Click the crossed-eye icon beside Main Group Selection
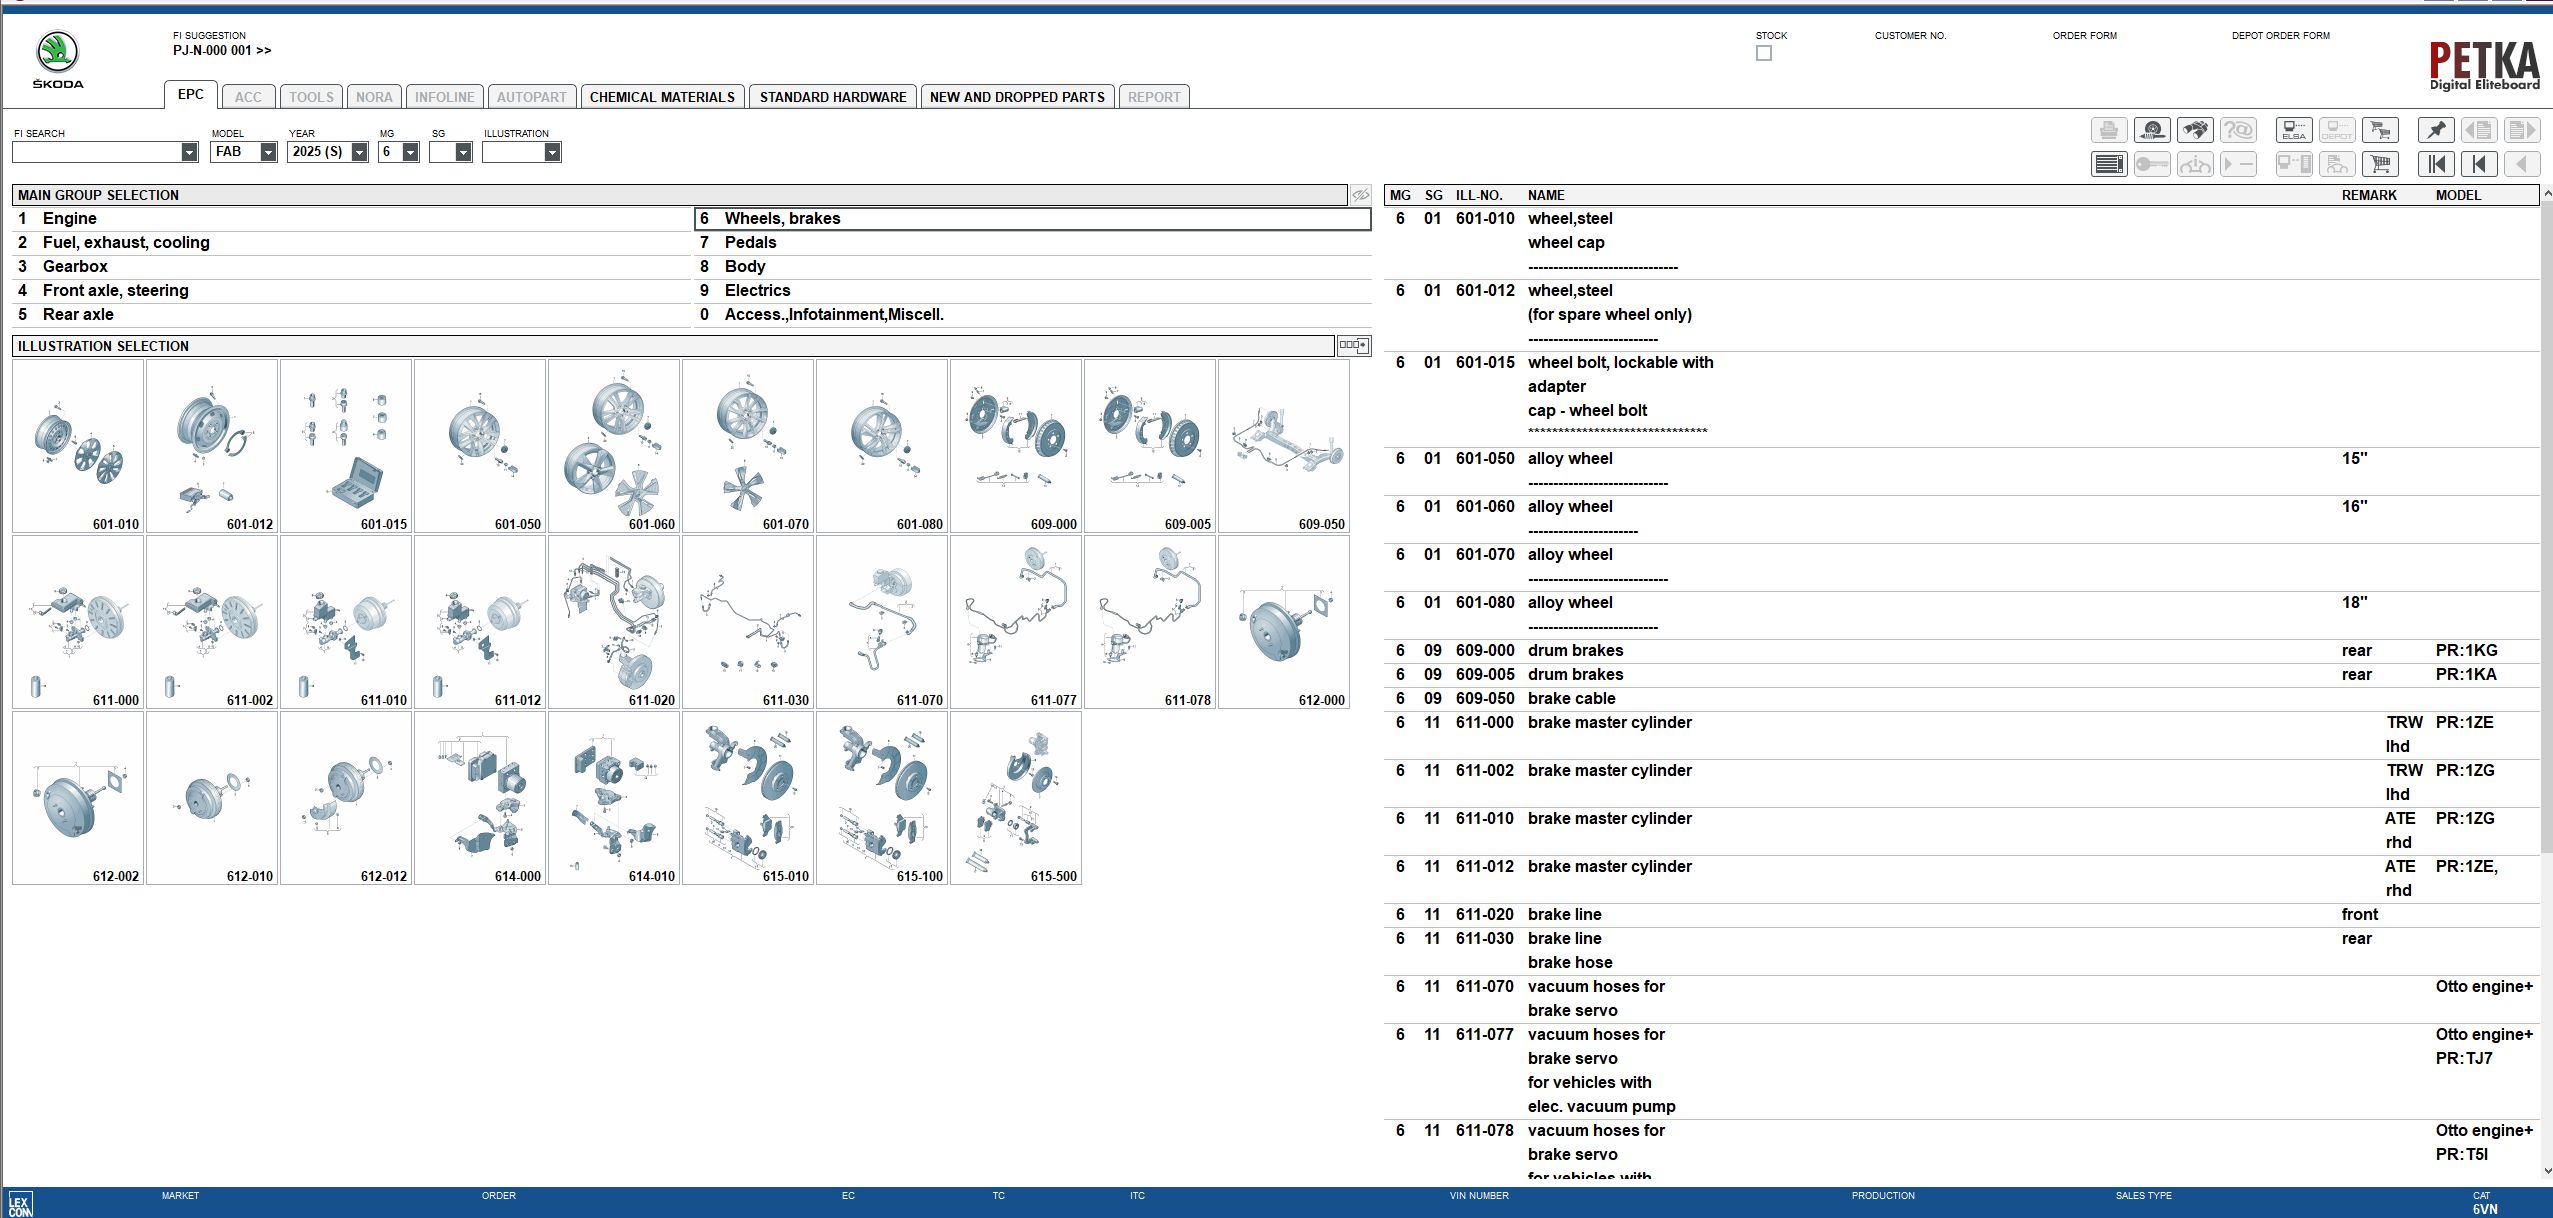The height and width of the screenshot is (1218, 2553). 1361,195
